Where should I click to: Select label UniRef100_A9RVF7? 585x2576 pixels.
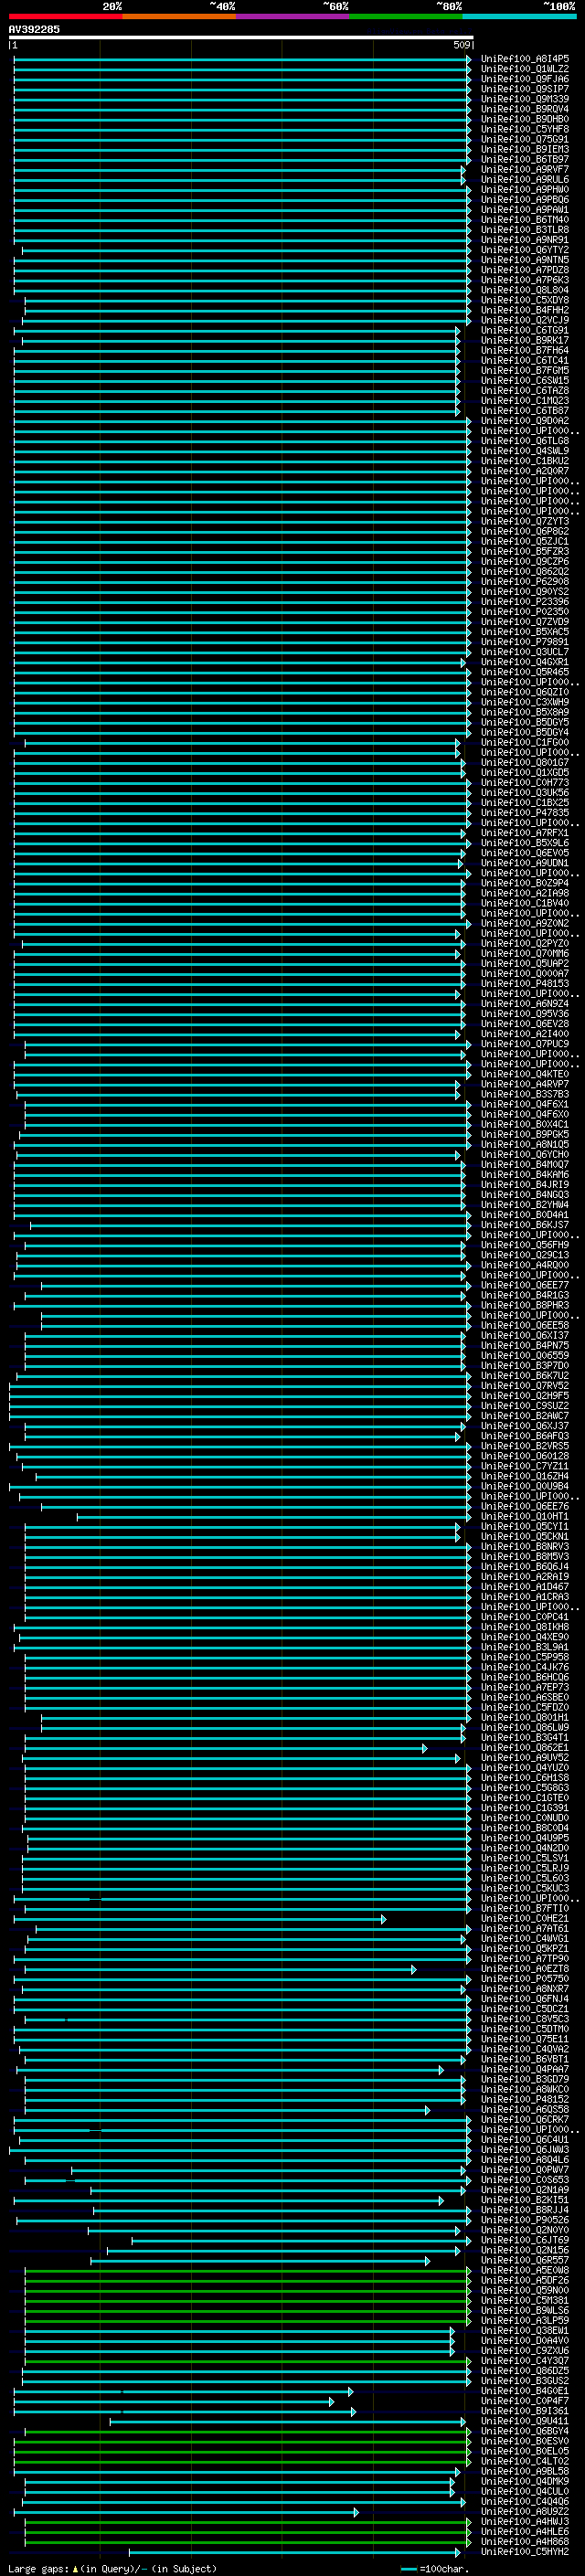[x=525, y=169]
